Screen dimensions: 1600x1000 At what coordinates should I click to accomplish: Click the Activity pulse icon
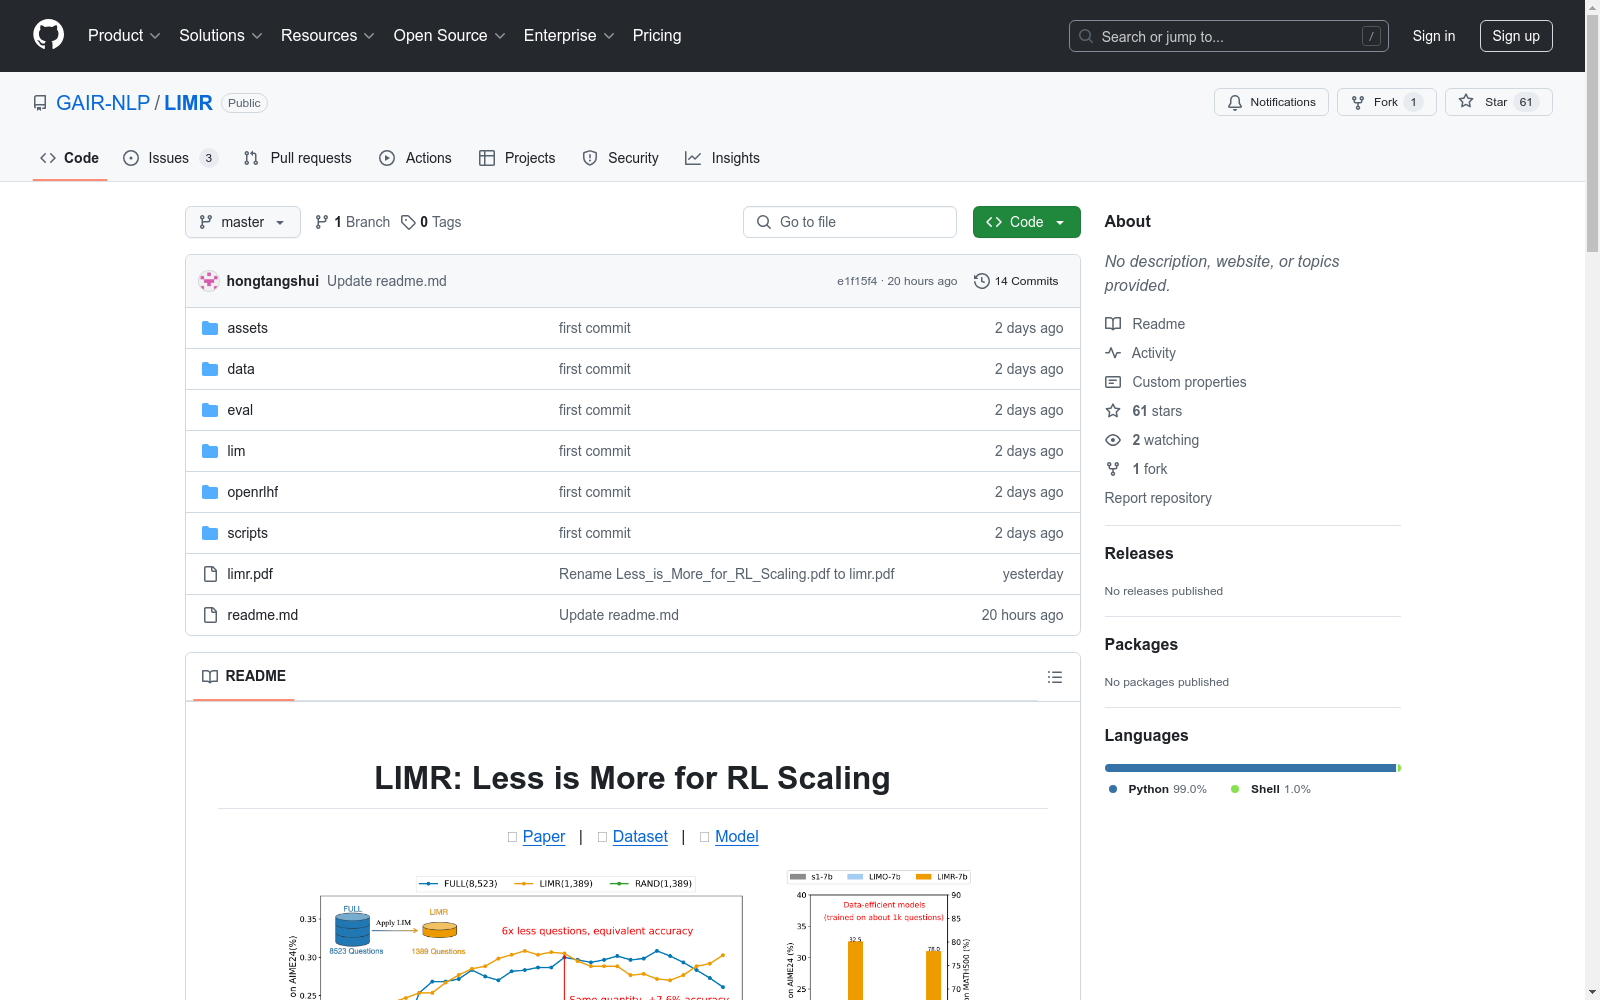click(1113, 353)
